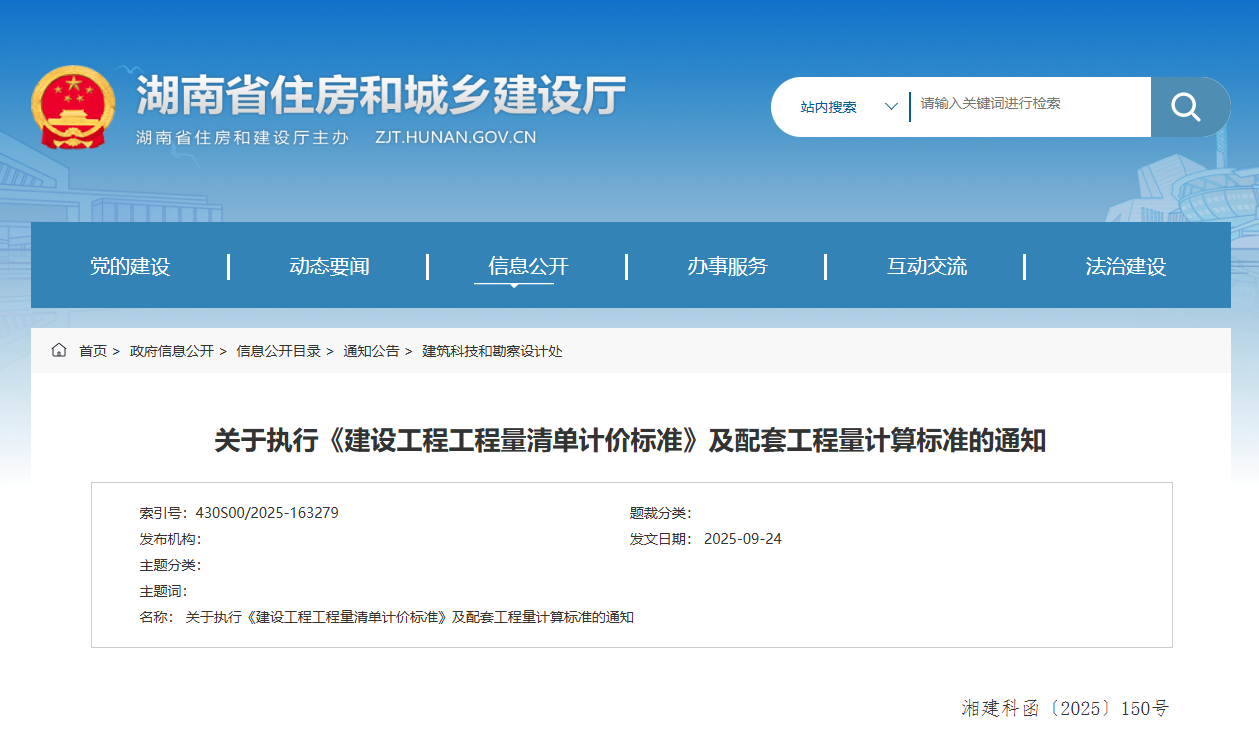Click the notice title about 工程量清单计价标准
Screen dimensions: 1259x733
tap(629, 441)
